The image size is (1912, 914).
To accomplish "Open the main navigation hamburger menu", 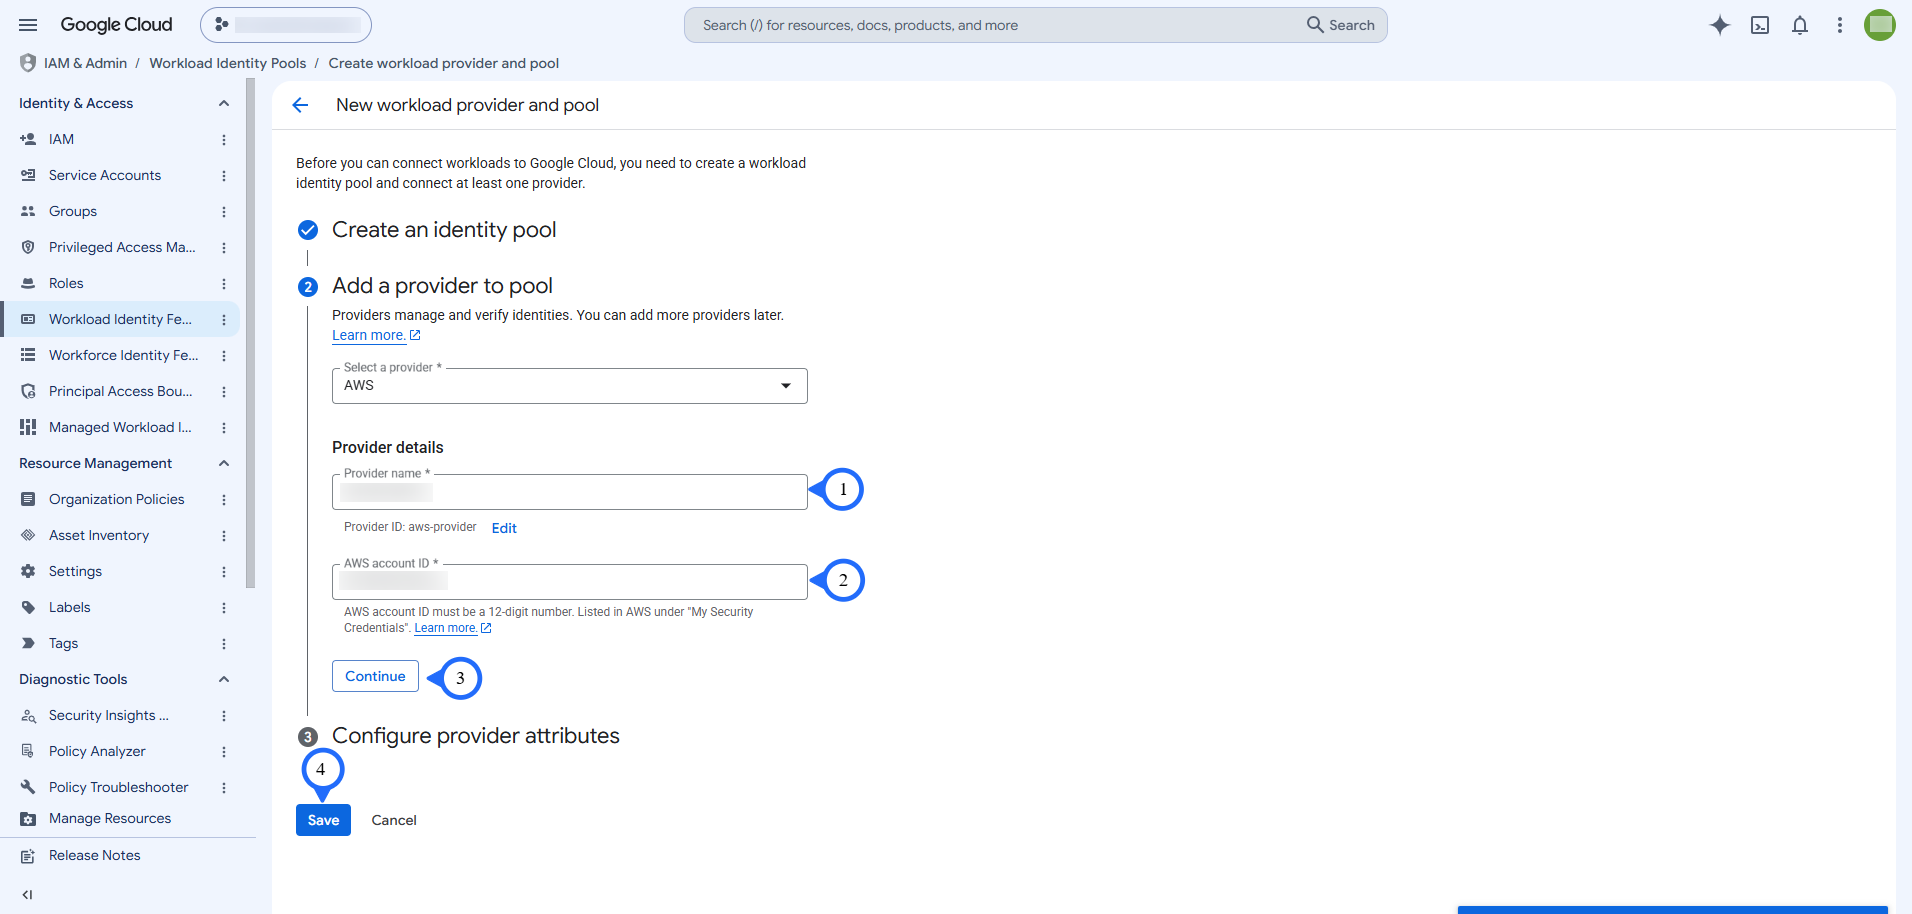I will 28,25.
